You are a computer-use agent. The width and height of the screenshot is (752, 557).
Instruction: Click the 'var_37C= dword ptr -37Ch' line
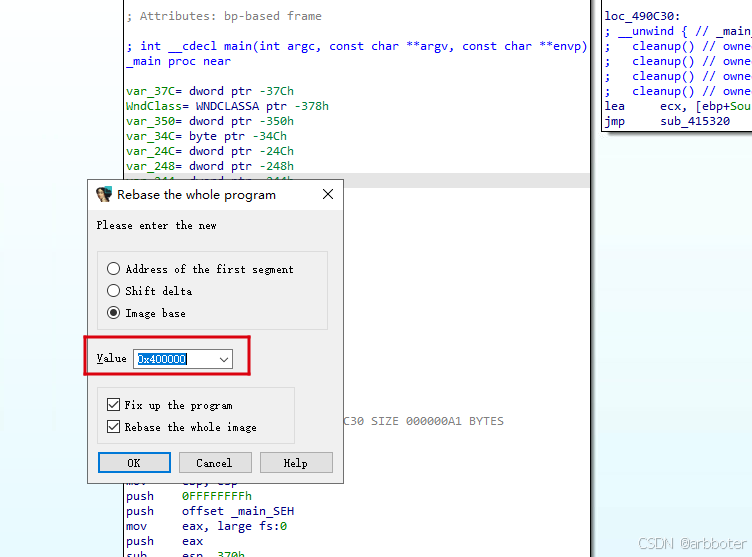point(210,91)
